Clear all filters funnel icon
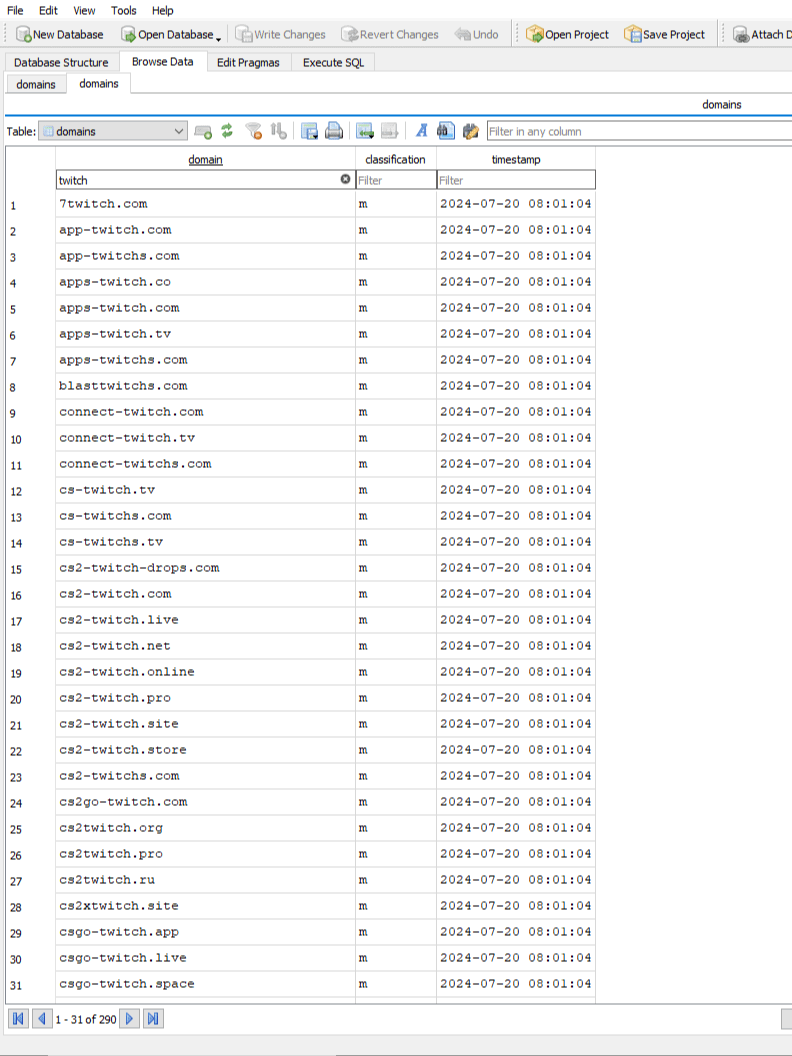This screenshot has width=792, height=1056. pos(254,131)
